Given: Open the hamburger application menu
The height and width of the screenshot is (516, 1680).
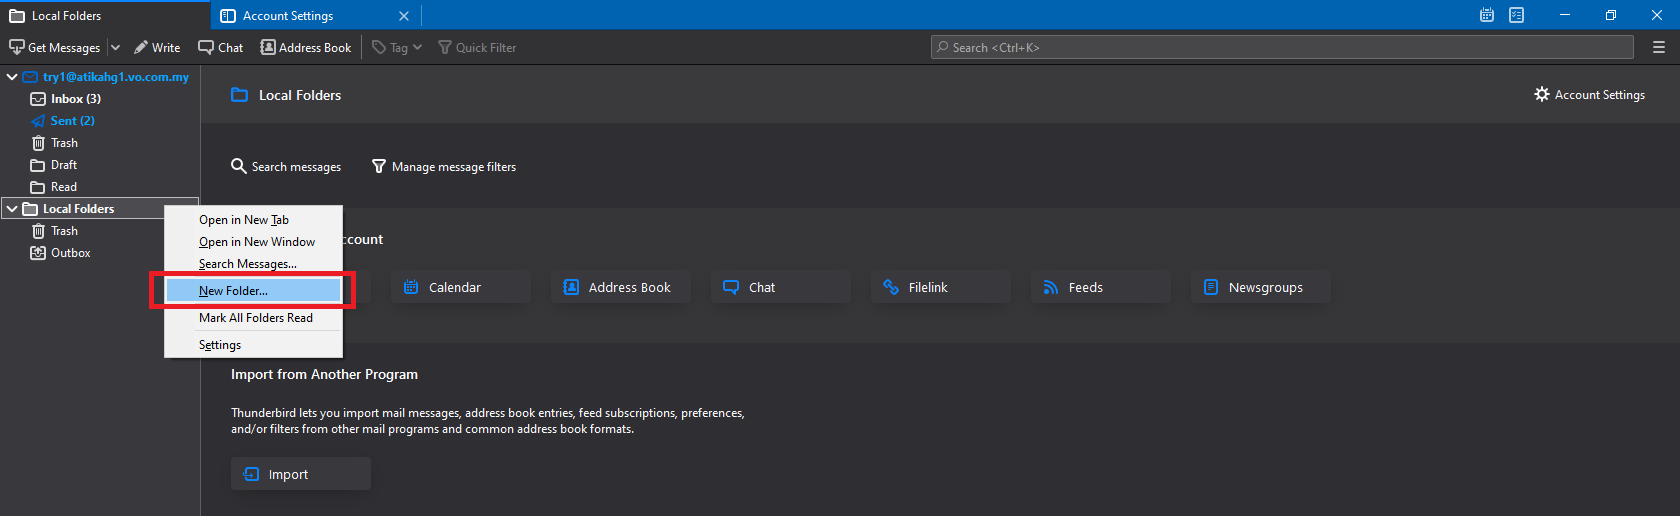Looking at the screenshot, I should (x=1658, y=47).
